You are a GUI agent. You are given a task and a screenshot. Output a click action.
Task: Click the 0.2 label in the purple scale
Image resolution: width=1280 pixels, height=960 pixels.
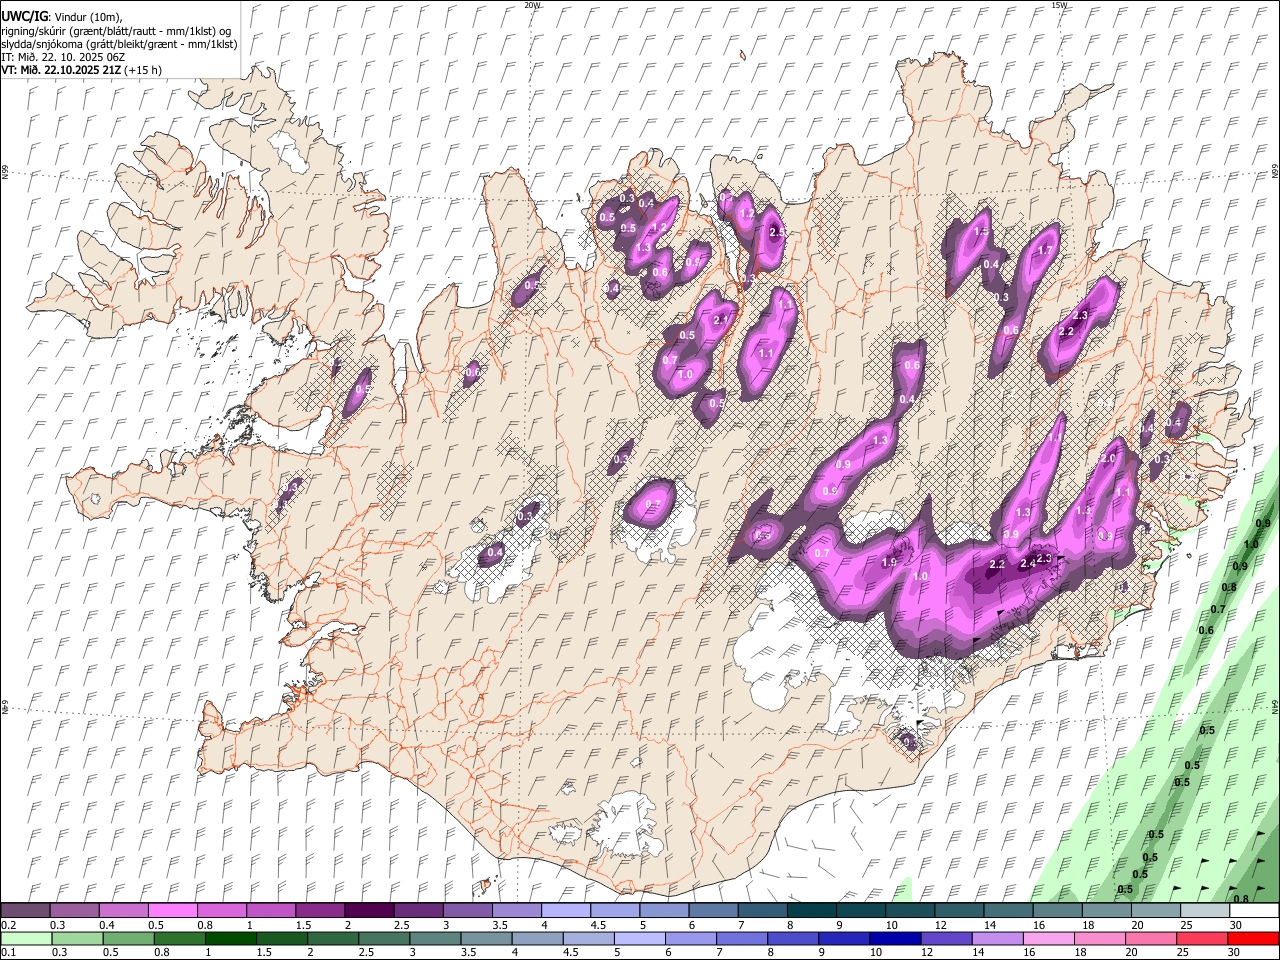tap(8, 925)
